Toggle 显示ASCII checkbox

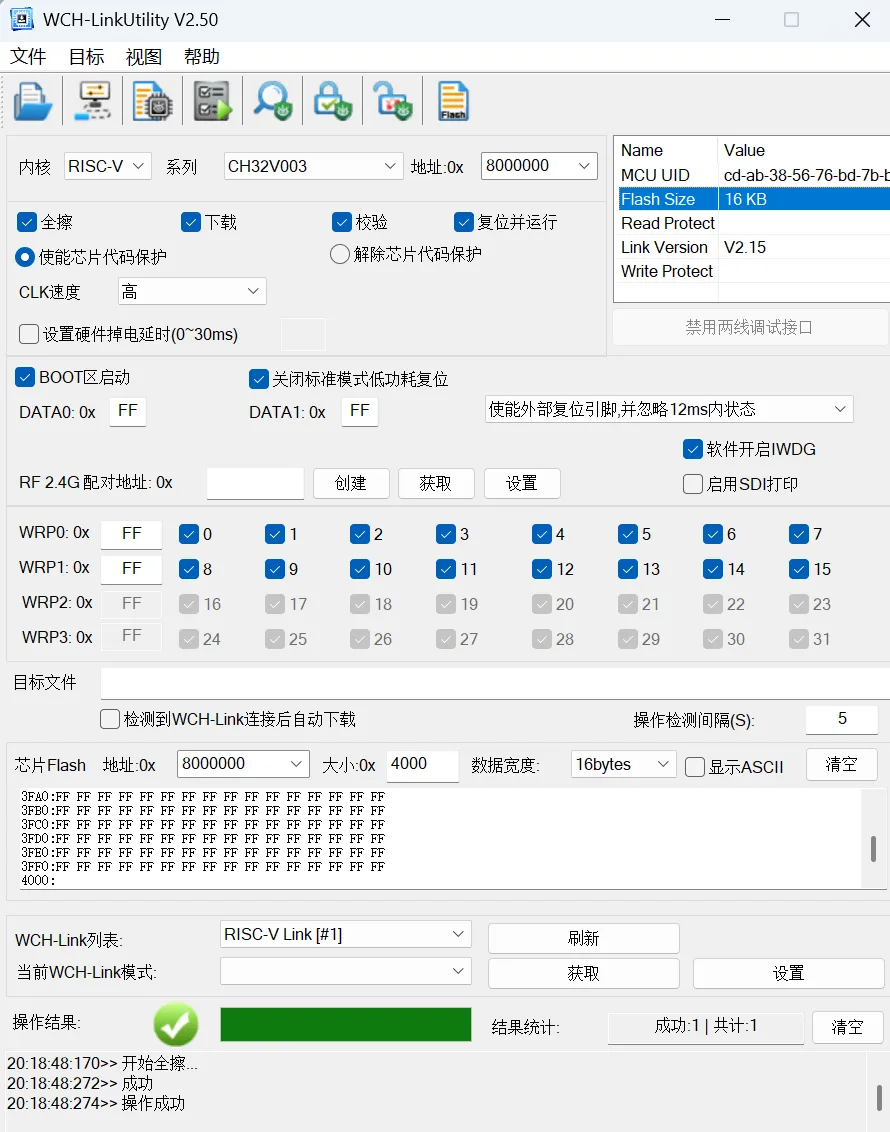[694, 767]
